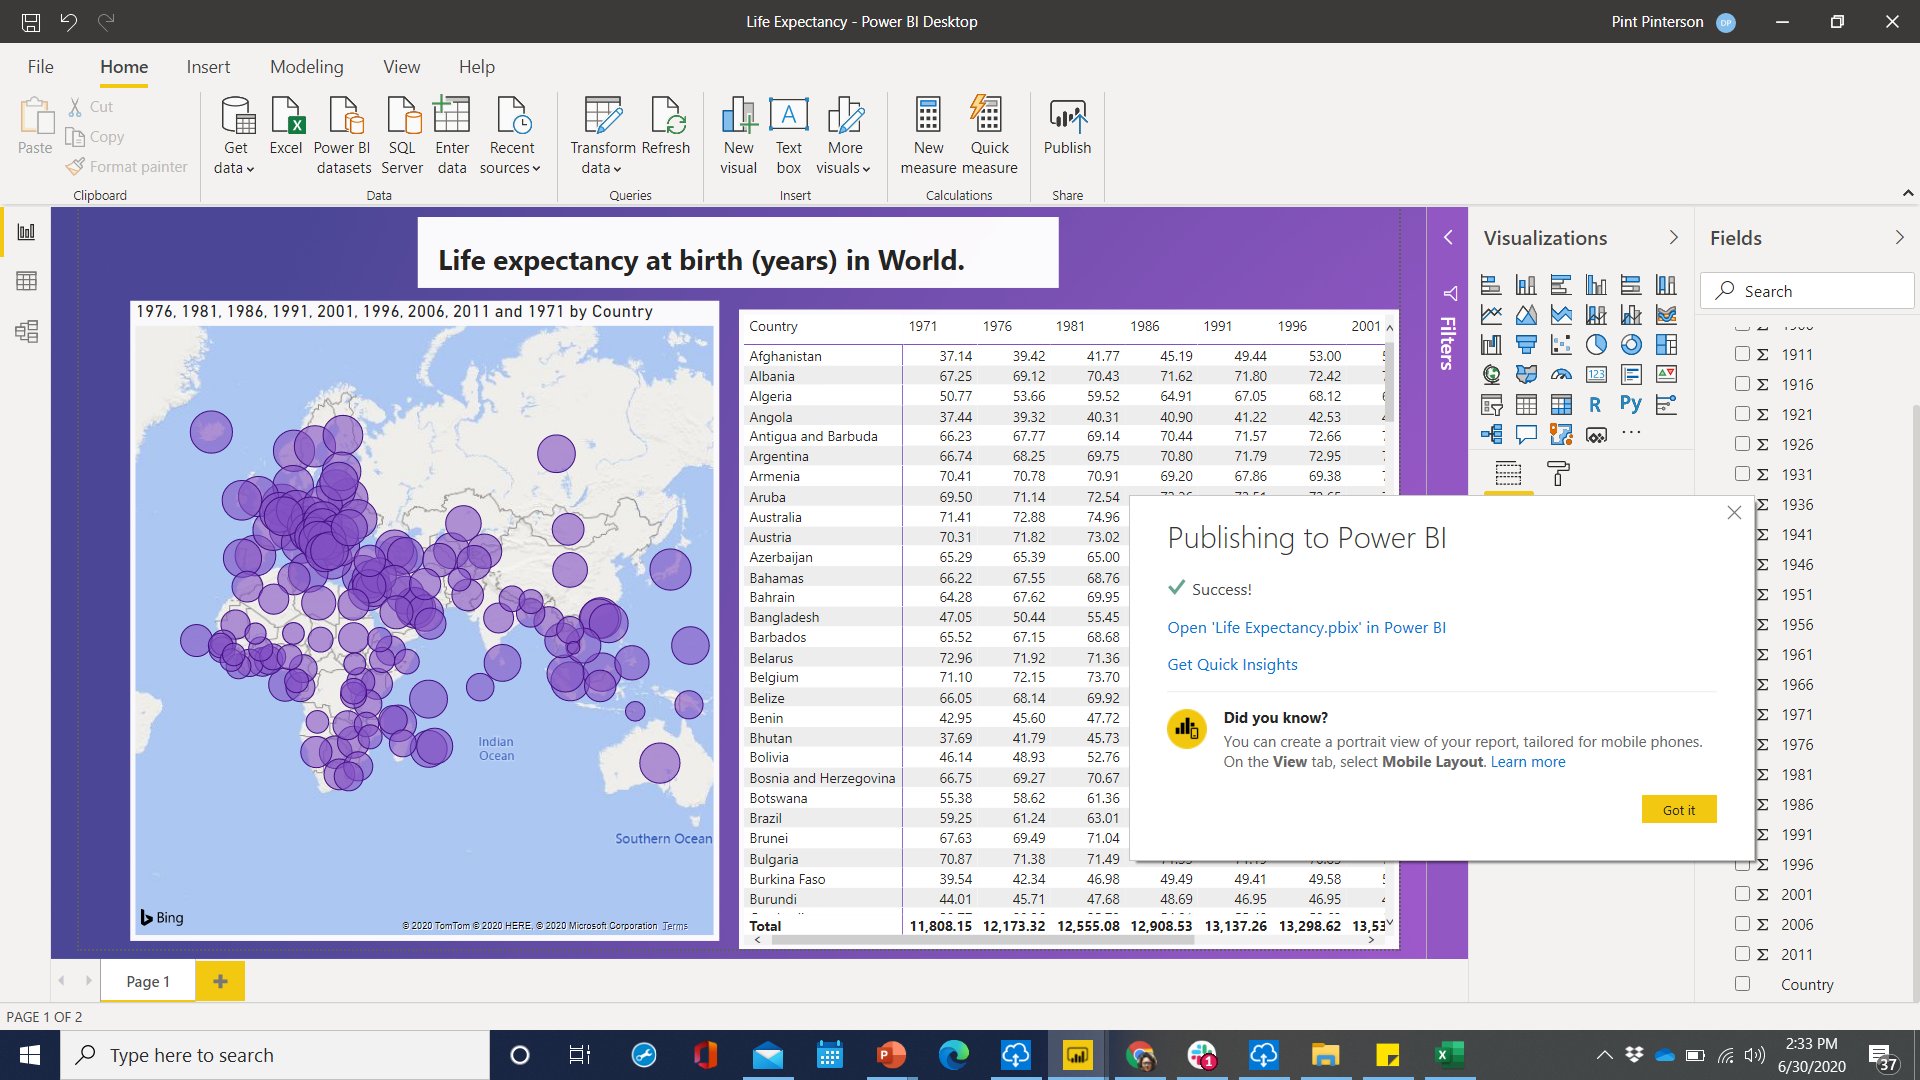Check the 1911 field checkbox
The height and width of the screenshot is (1080, 1920).
(1742, 354)
